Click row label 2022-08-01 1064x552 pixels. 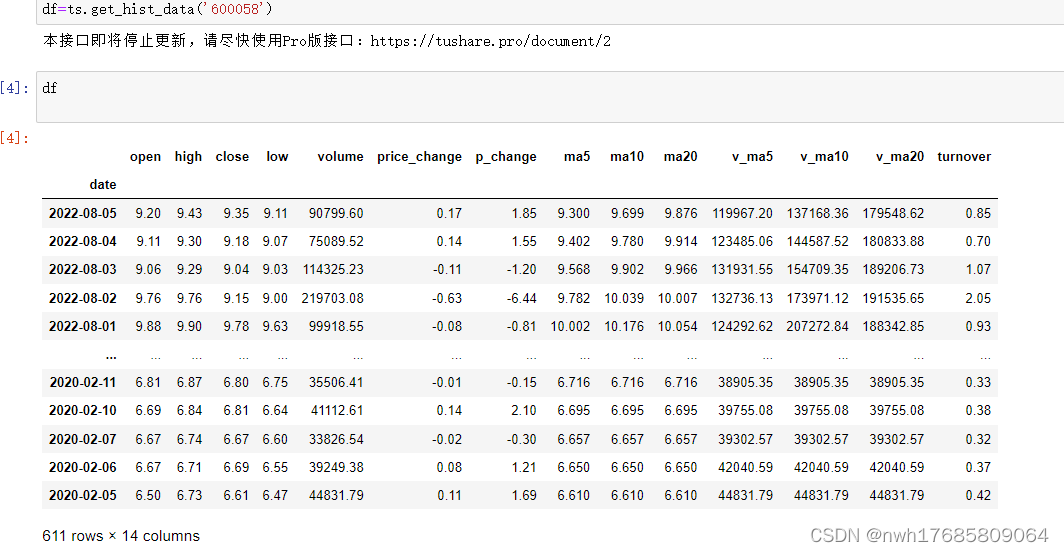(83, 327)
